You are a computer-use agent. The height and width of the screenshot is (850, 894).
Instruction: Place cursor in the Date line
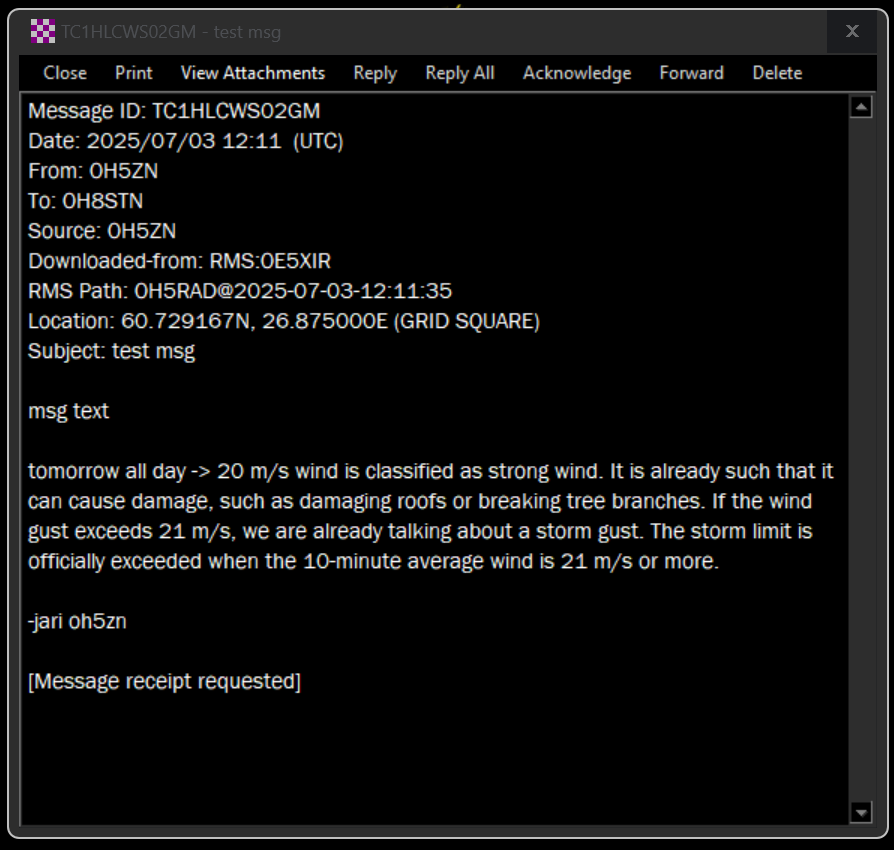[185, 141]
